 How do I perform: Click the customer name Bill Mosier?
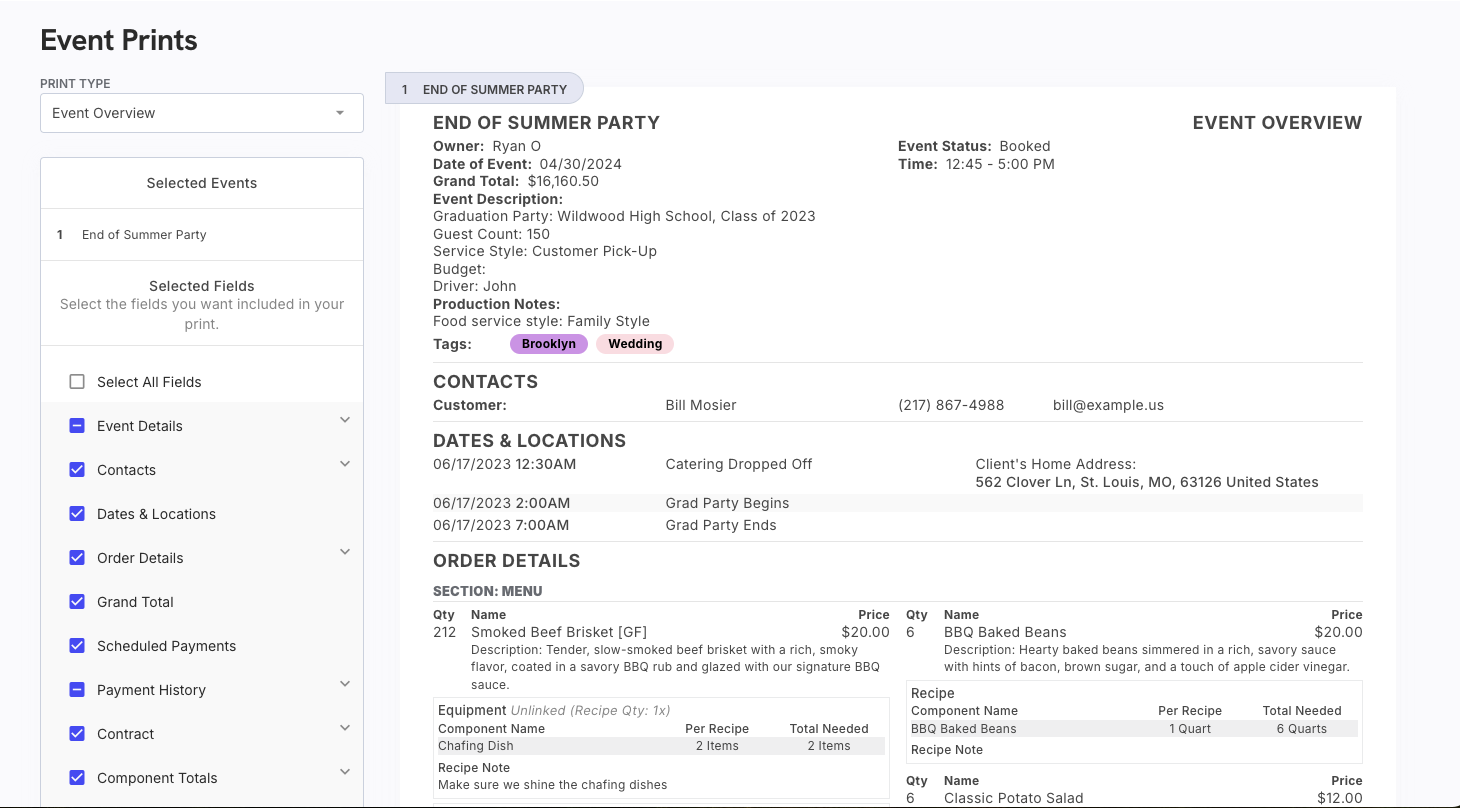pyautogui.click(x=701, y=405)
